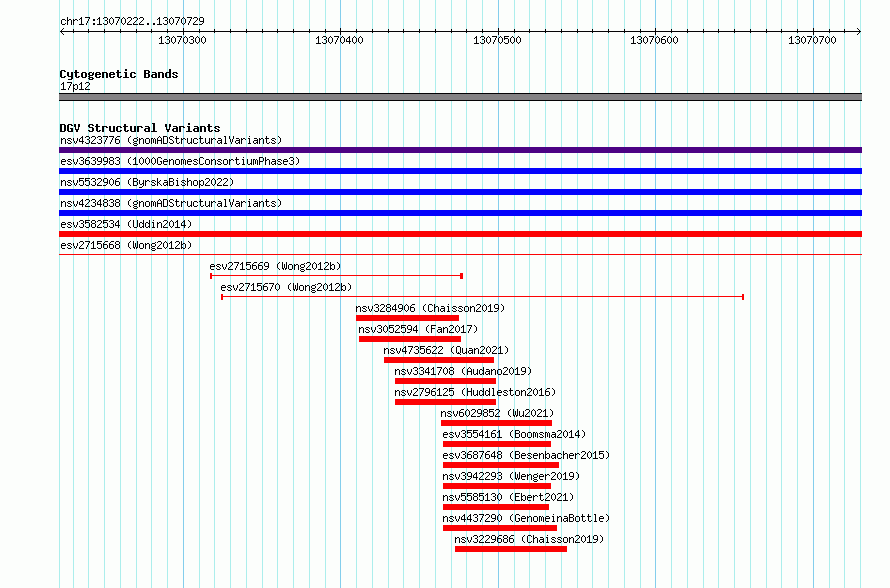890x588 pixels.
Task: Click the esv2715669 Wong2012b label
Action: pyautogui.click(x=275, y=266)
